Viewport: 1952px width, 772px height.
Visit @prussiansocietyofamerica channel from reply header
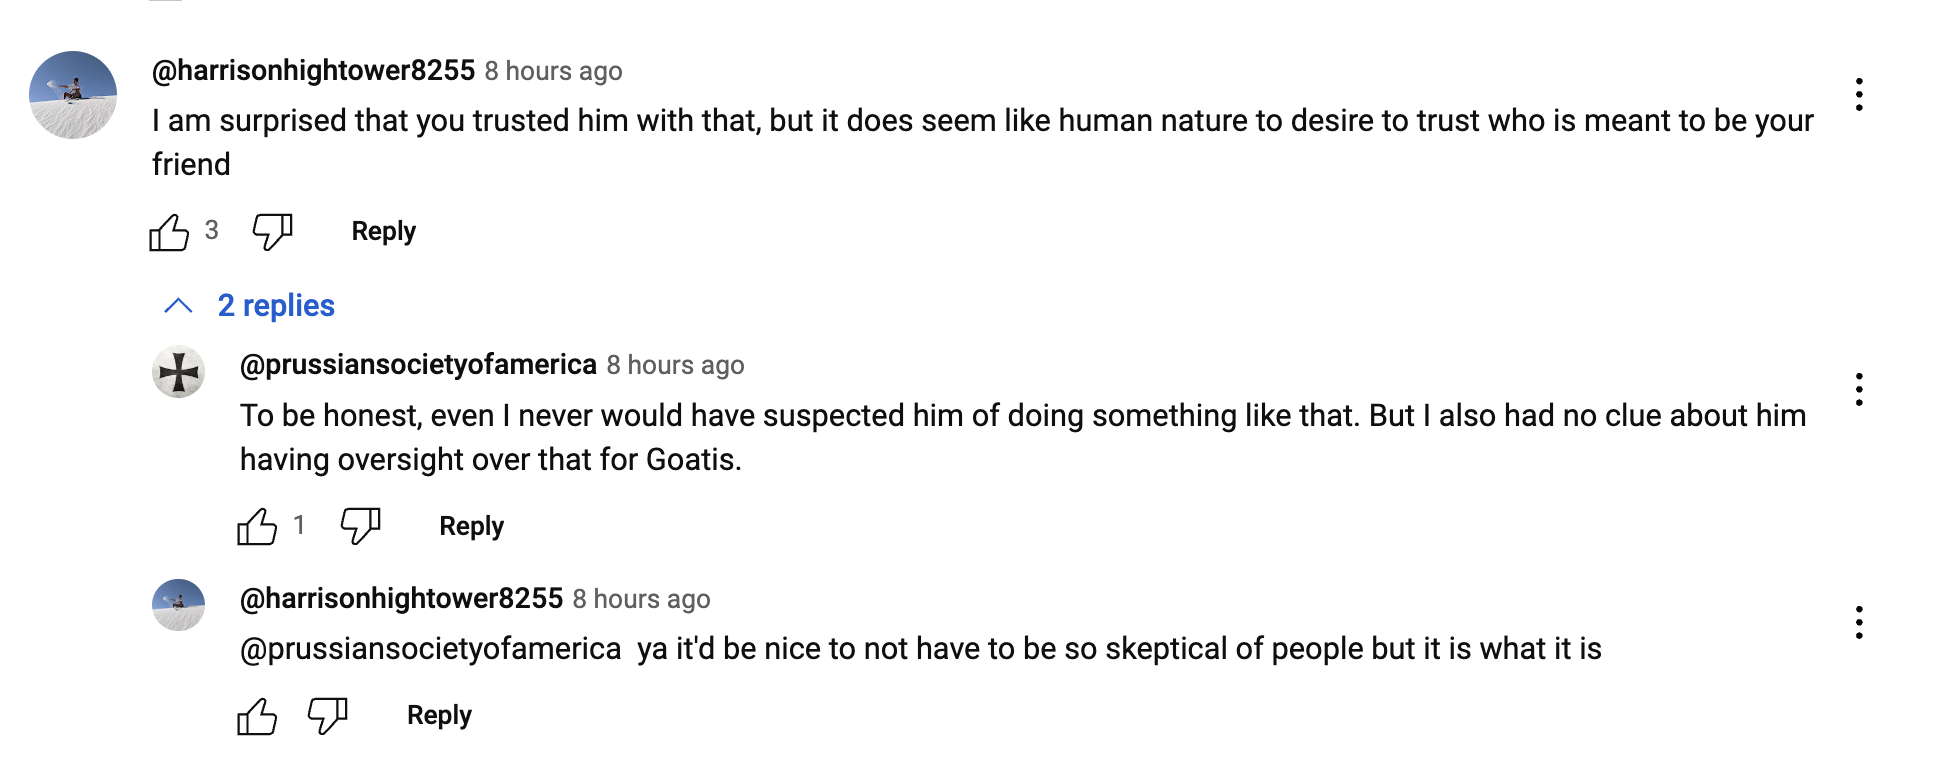418,365
